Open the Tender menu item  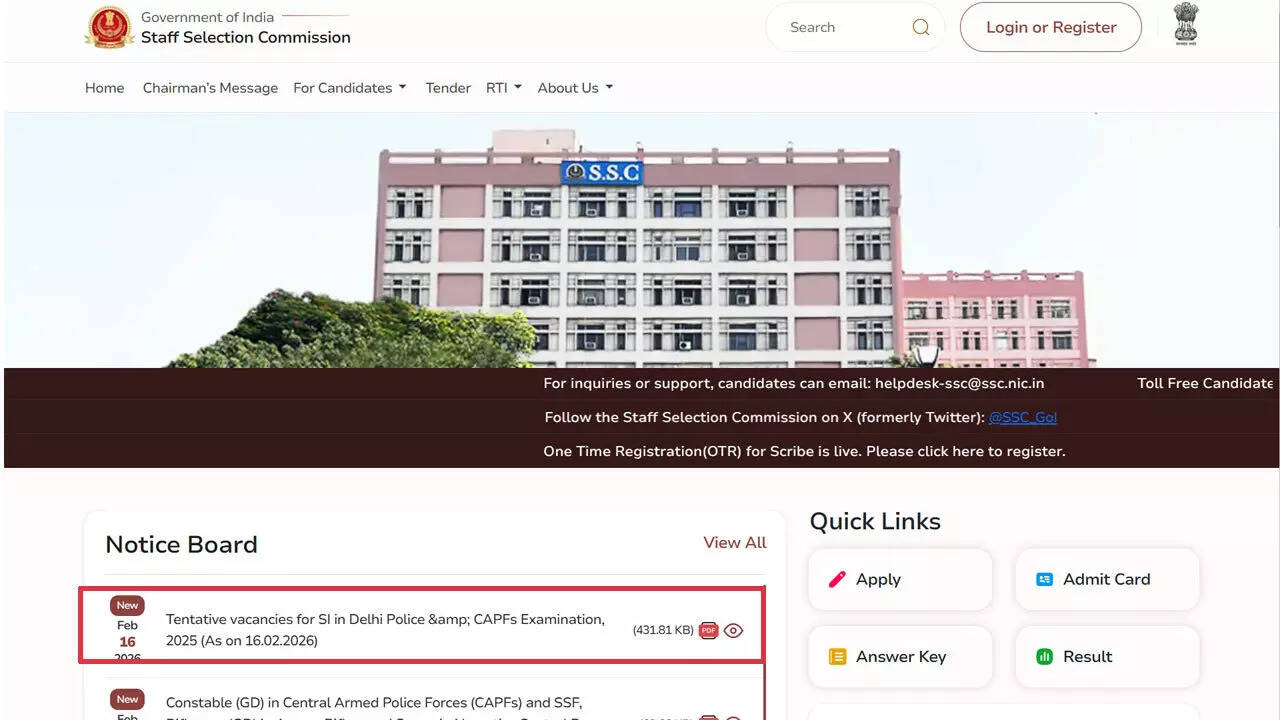coord(447,88)
